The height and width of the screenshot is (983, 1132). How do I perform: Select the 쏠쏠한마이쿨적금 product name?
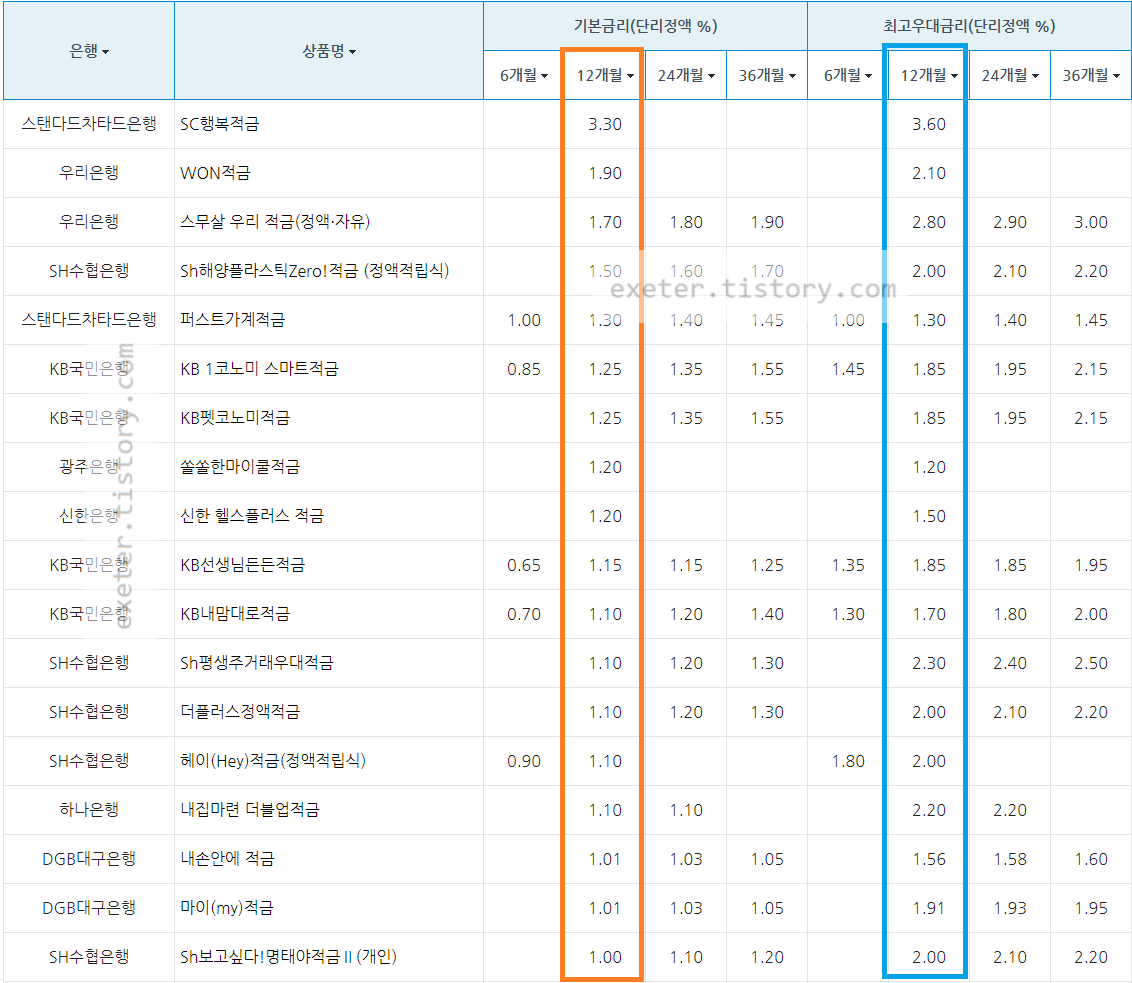(240, 467)
